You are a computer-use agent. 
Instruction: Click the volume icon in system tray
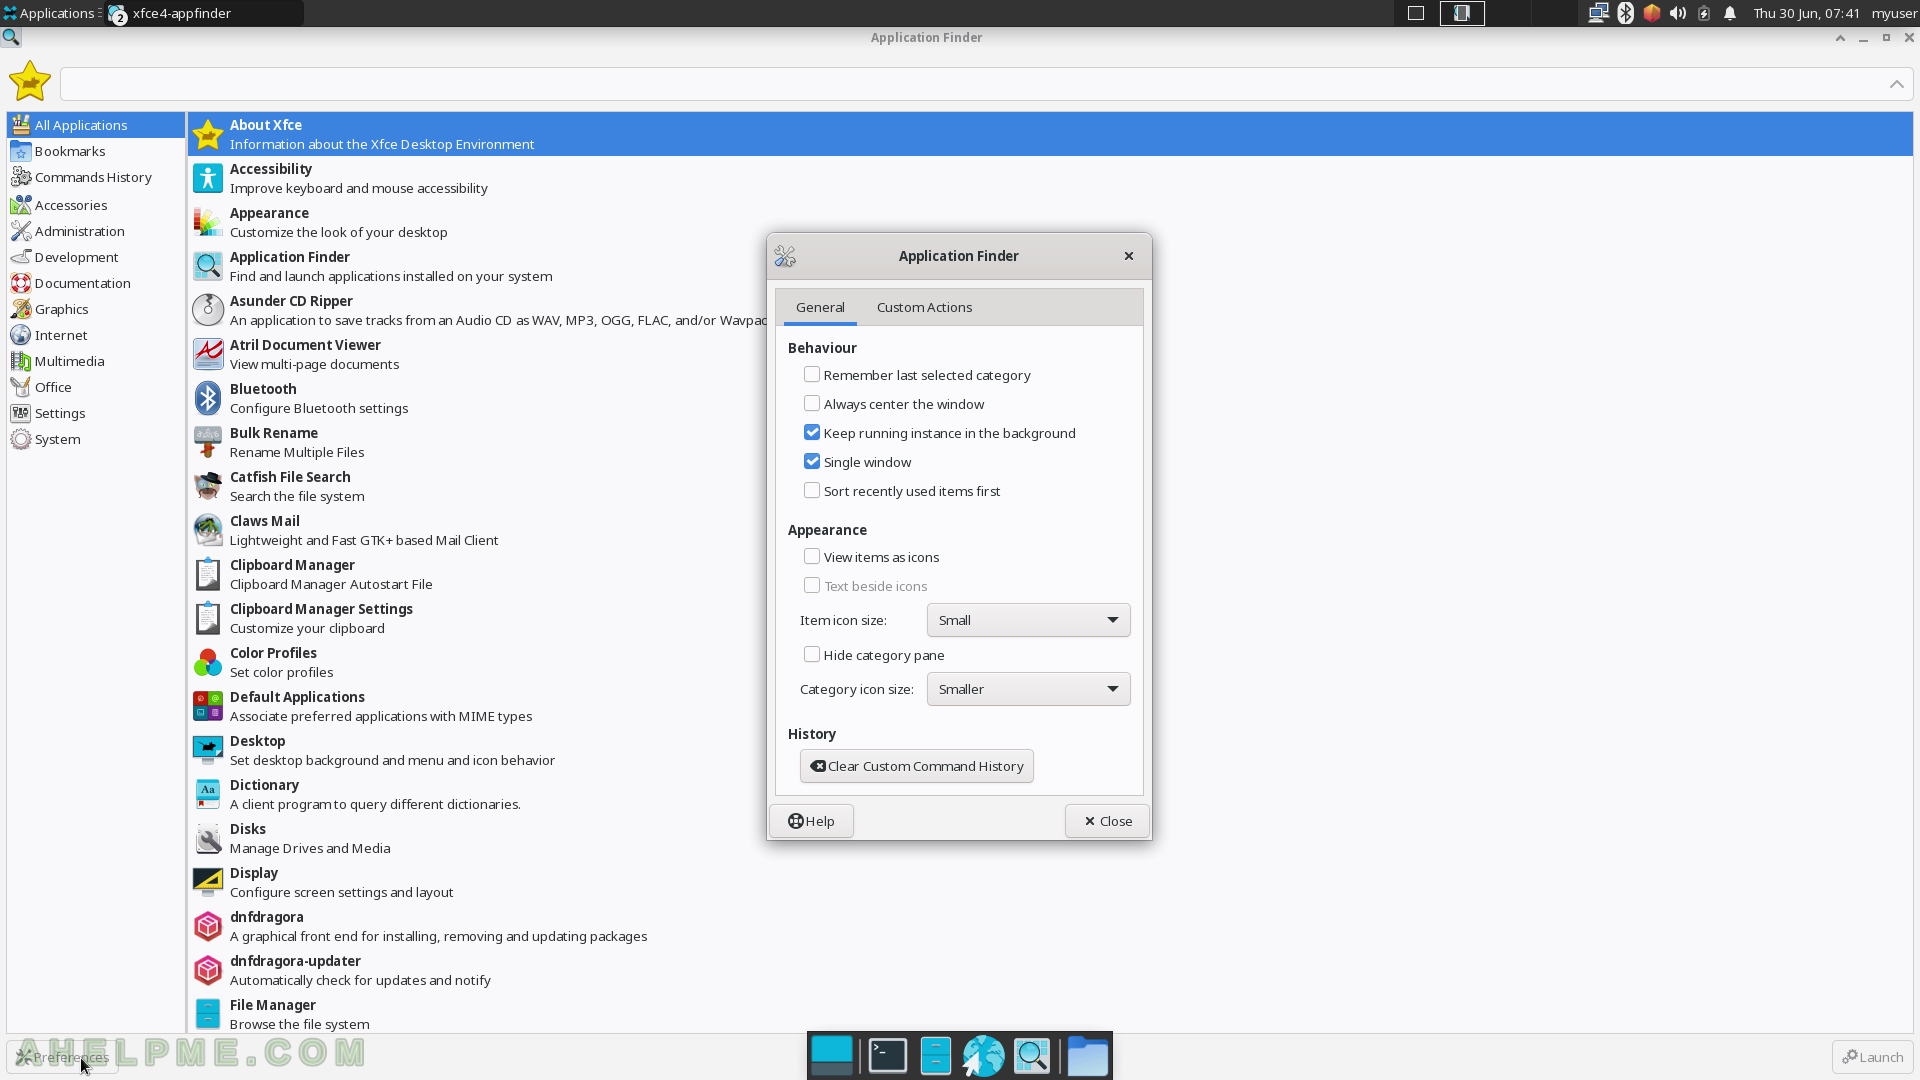click(x=1678, y=13)
